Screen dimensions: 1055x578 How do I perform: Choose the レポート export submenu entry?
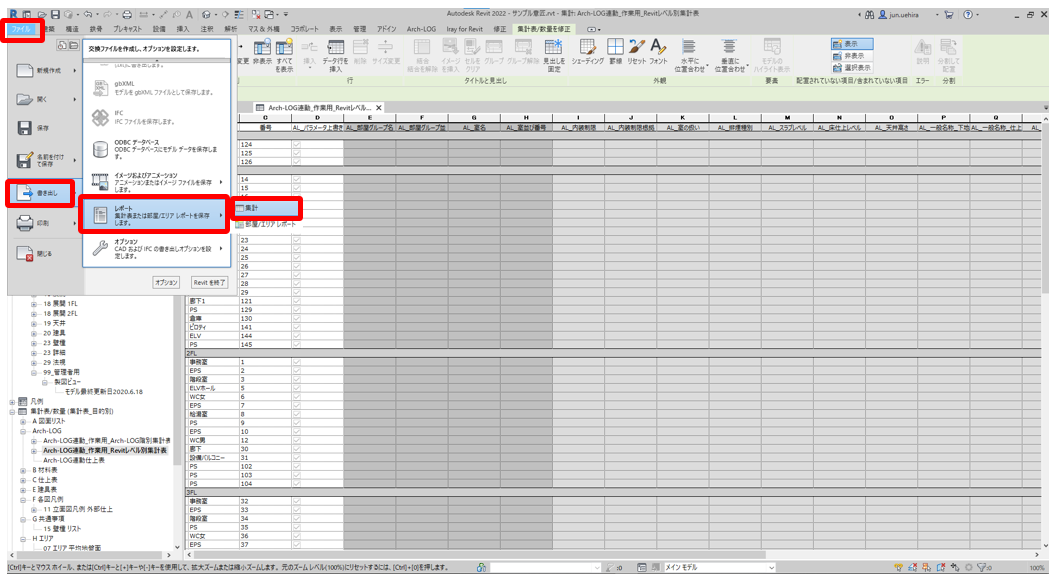point(154,215)
